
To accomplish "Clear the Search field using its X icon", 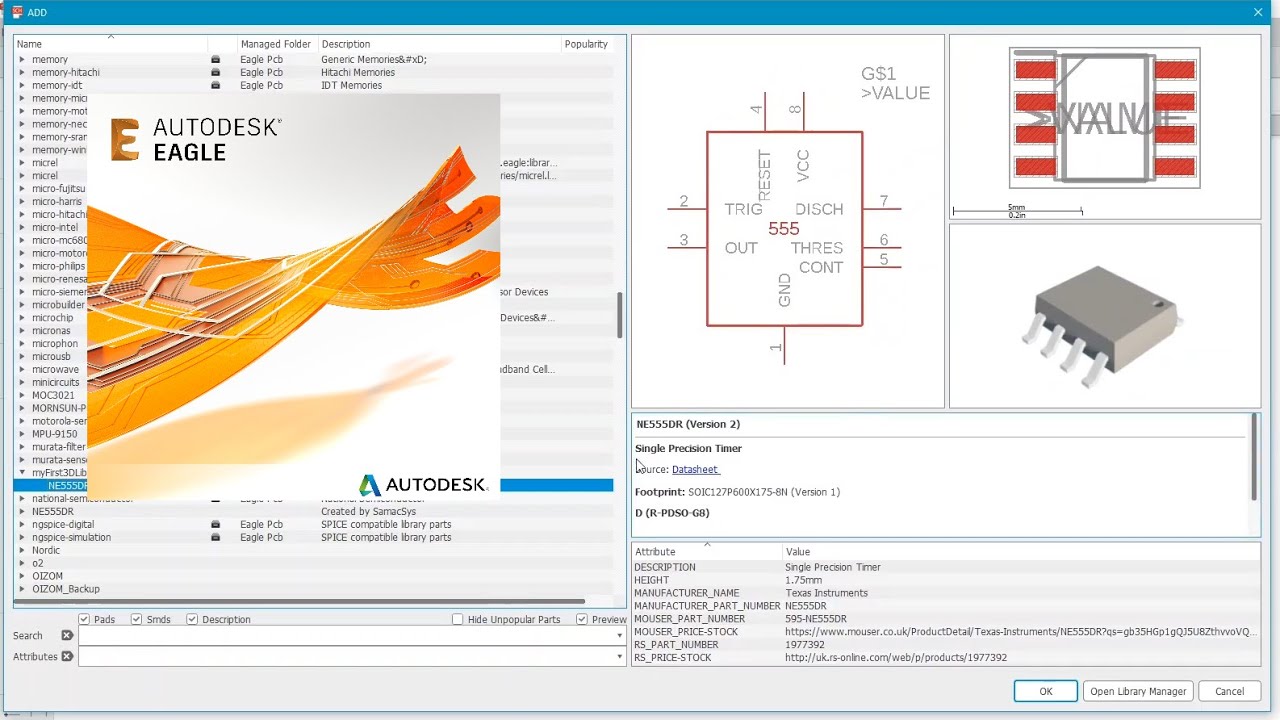I will [67, 636].
